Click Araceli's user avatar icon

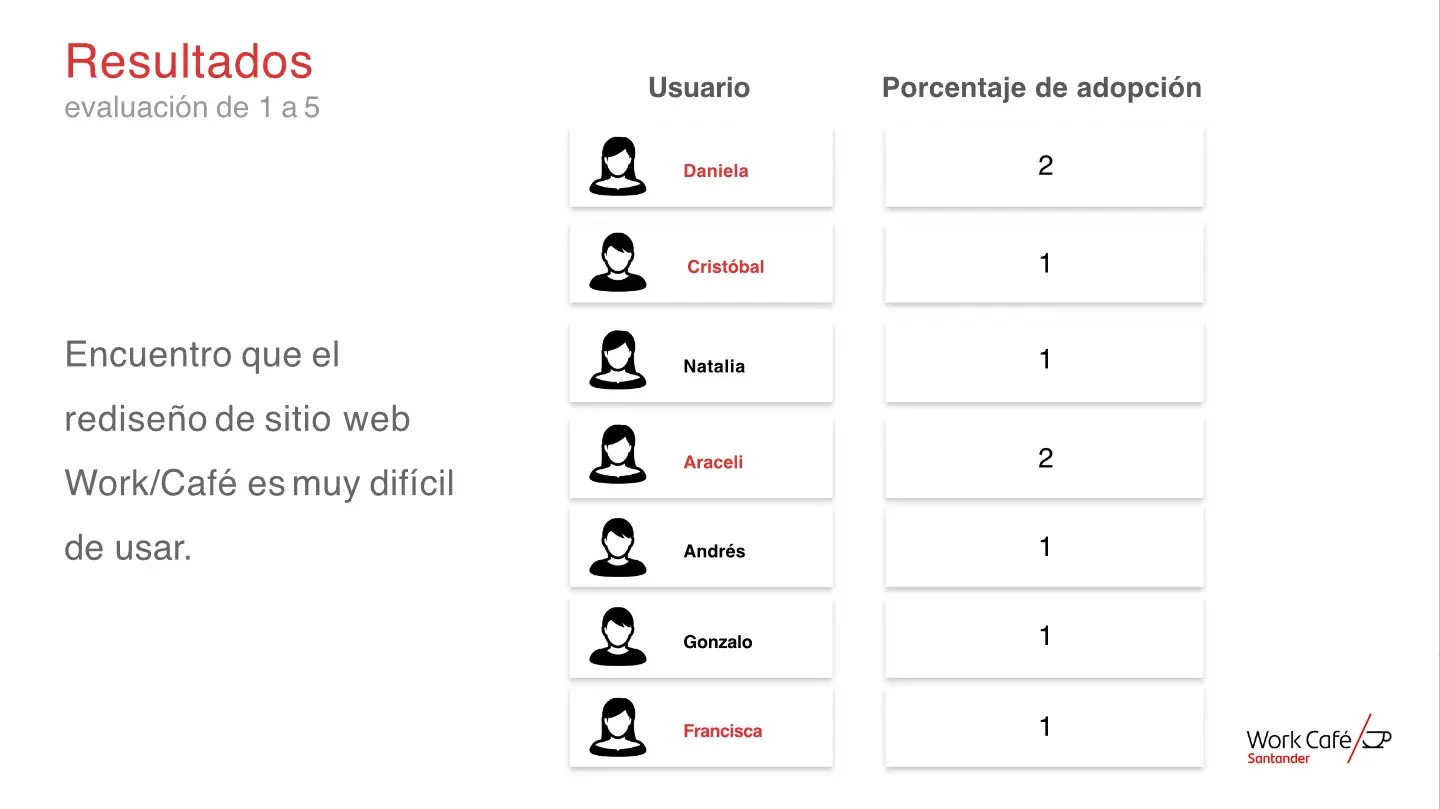pyautogui.click(x=617, y=456)
